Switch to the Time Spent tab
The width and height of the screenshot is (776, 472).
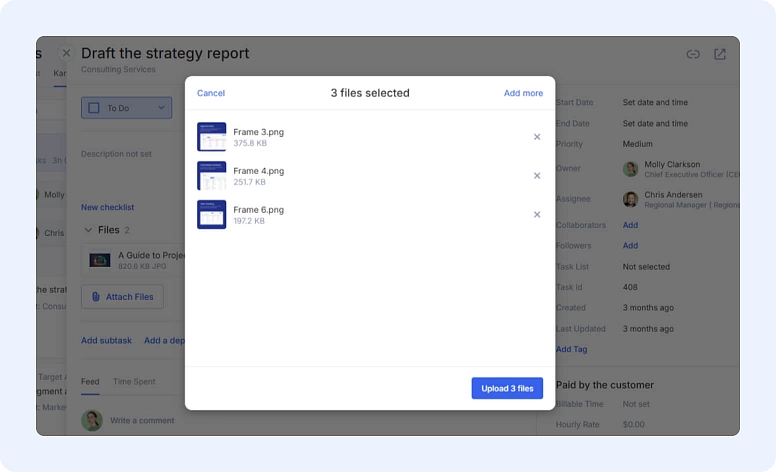pos(133,381)
